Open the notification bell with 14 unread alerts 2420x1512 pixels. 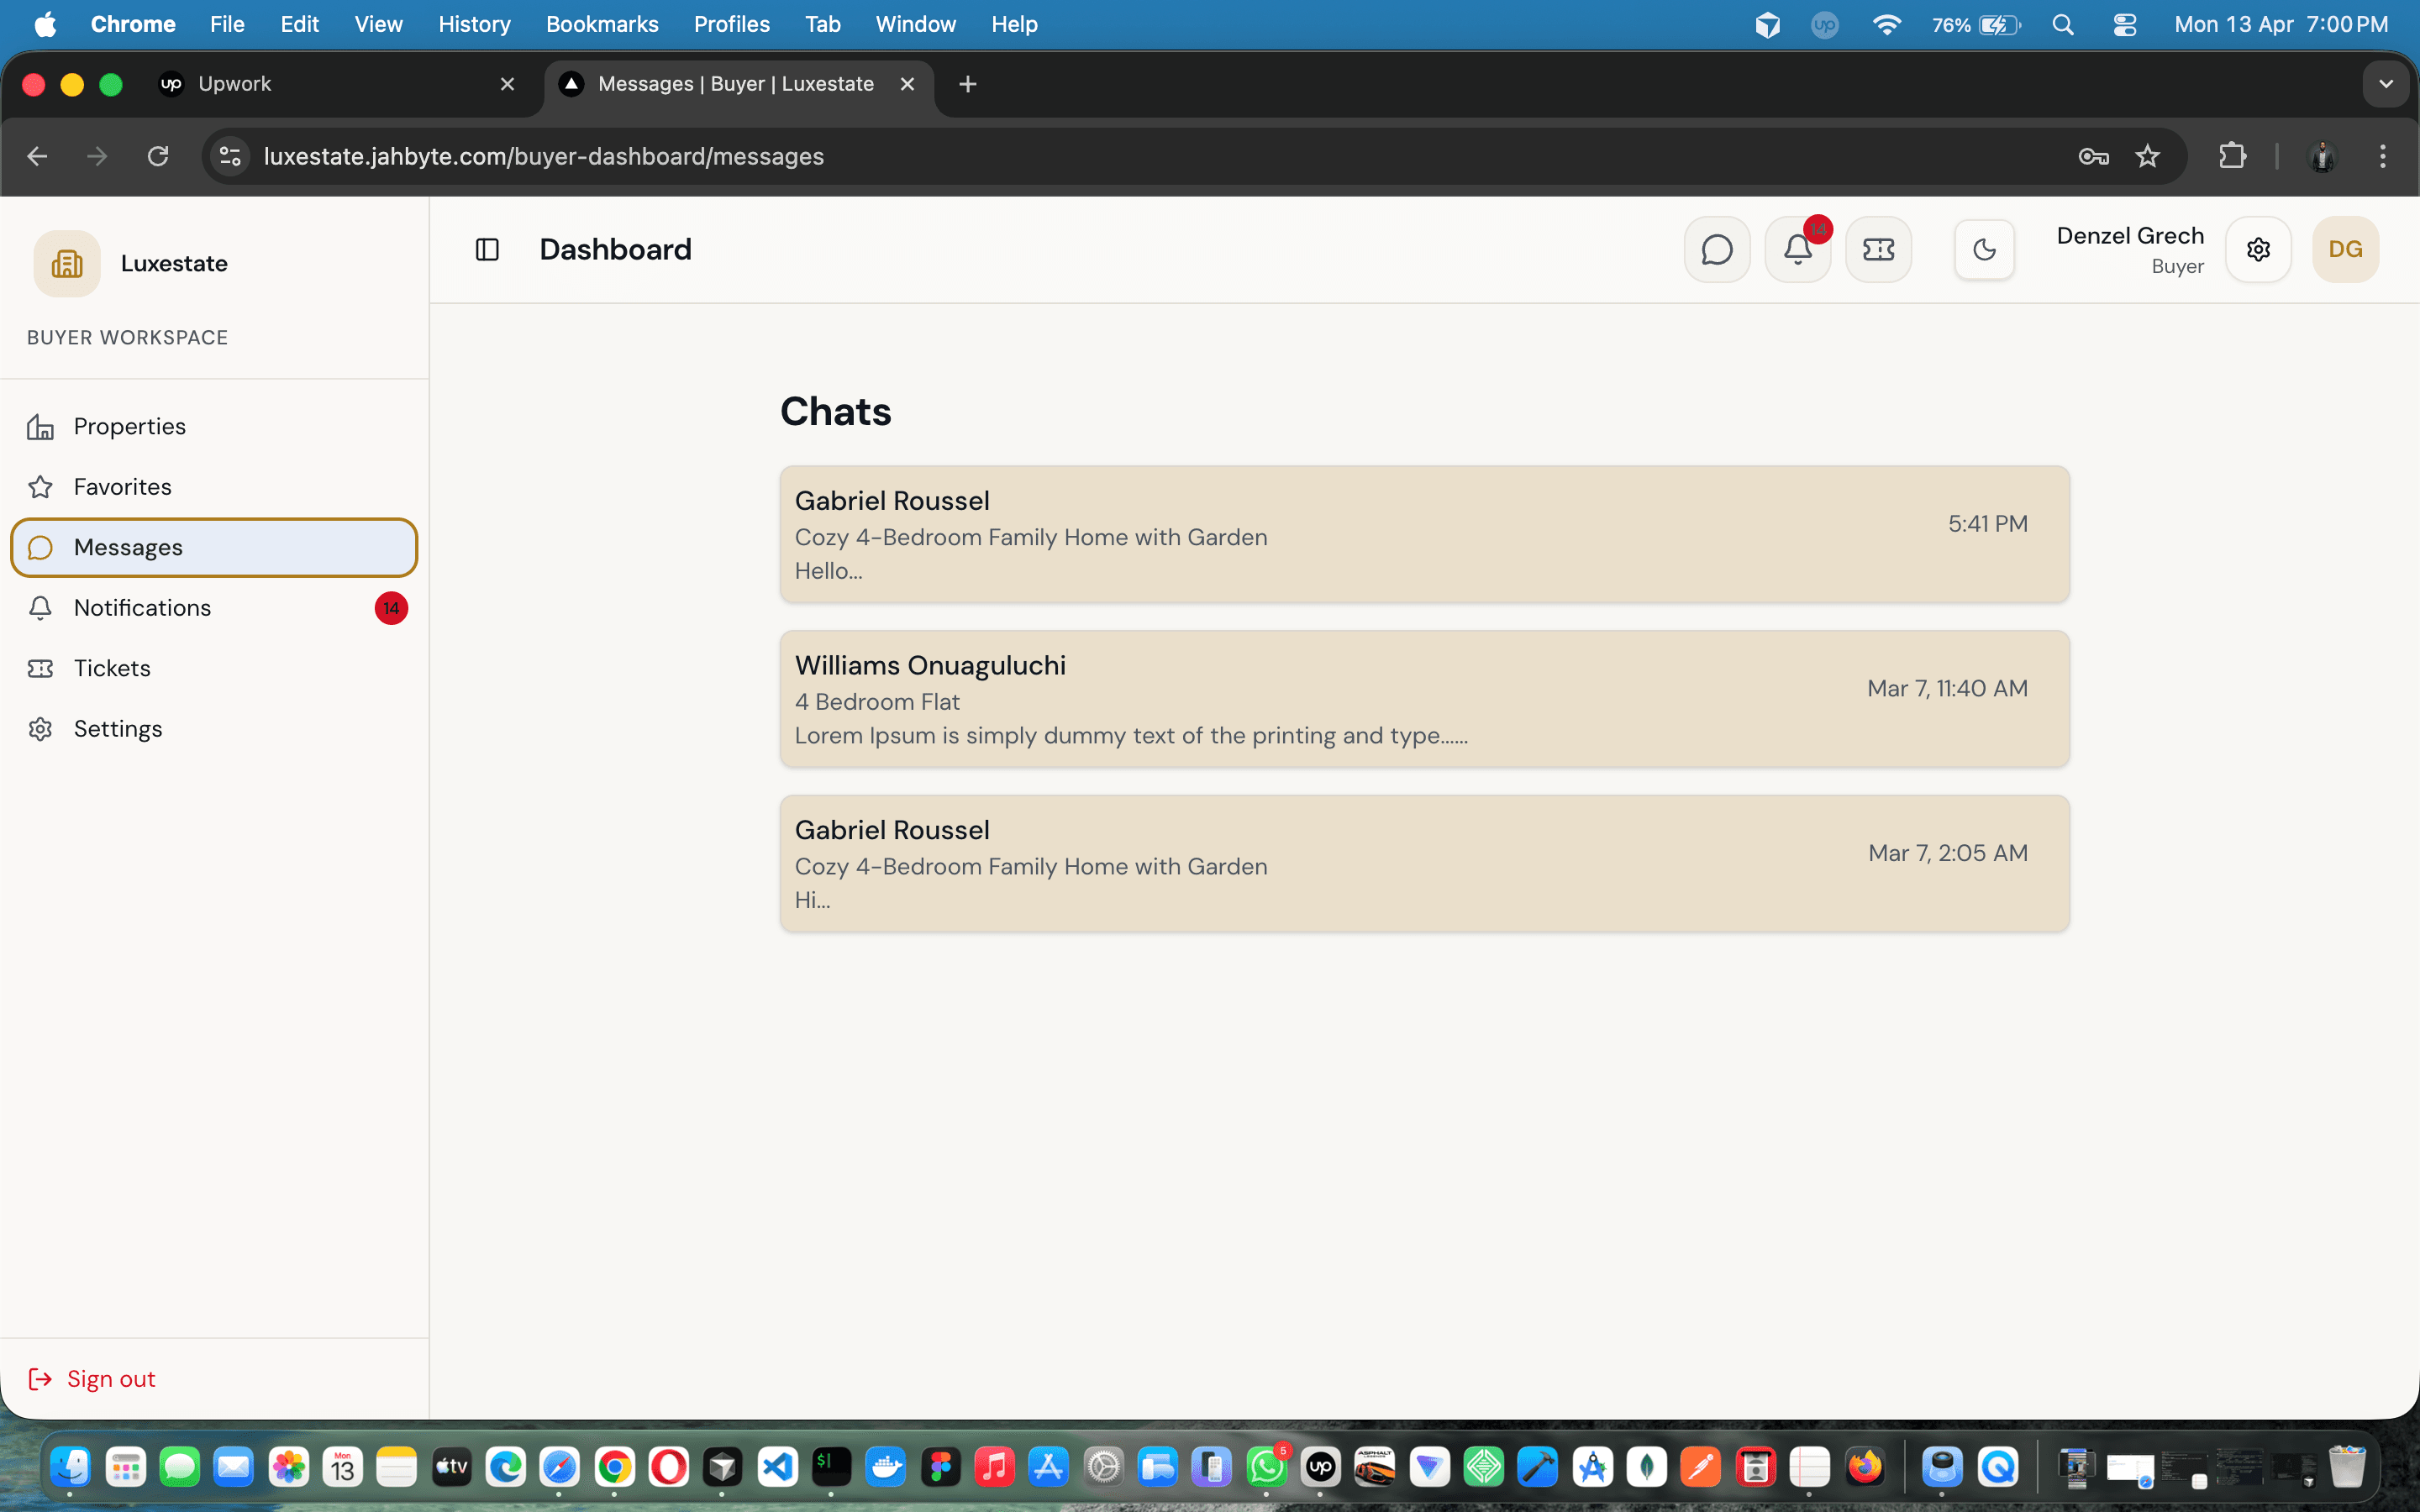(x=1797, y=249)
